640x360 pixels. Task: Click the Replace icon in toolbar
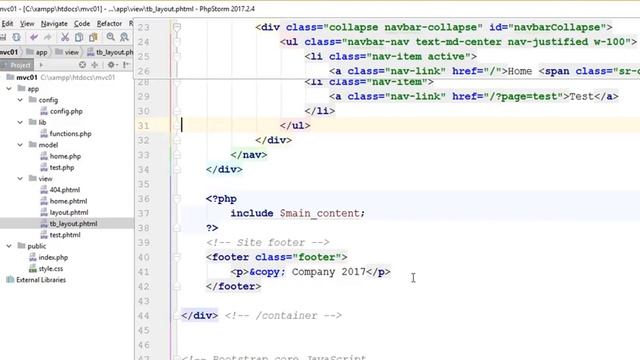(x=124, y=38)
